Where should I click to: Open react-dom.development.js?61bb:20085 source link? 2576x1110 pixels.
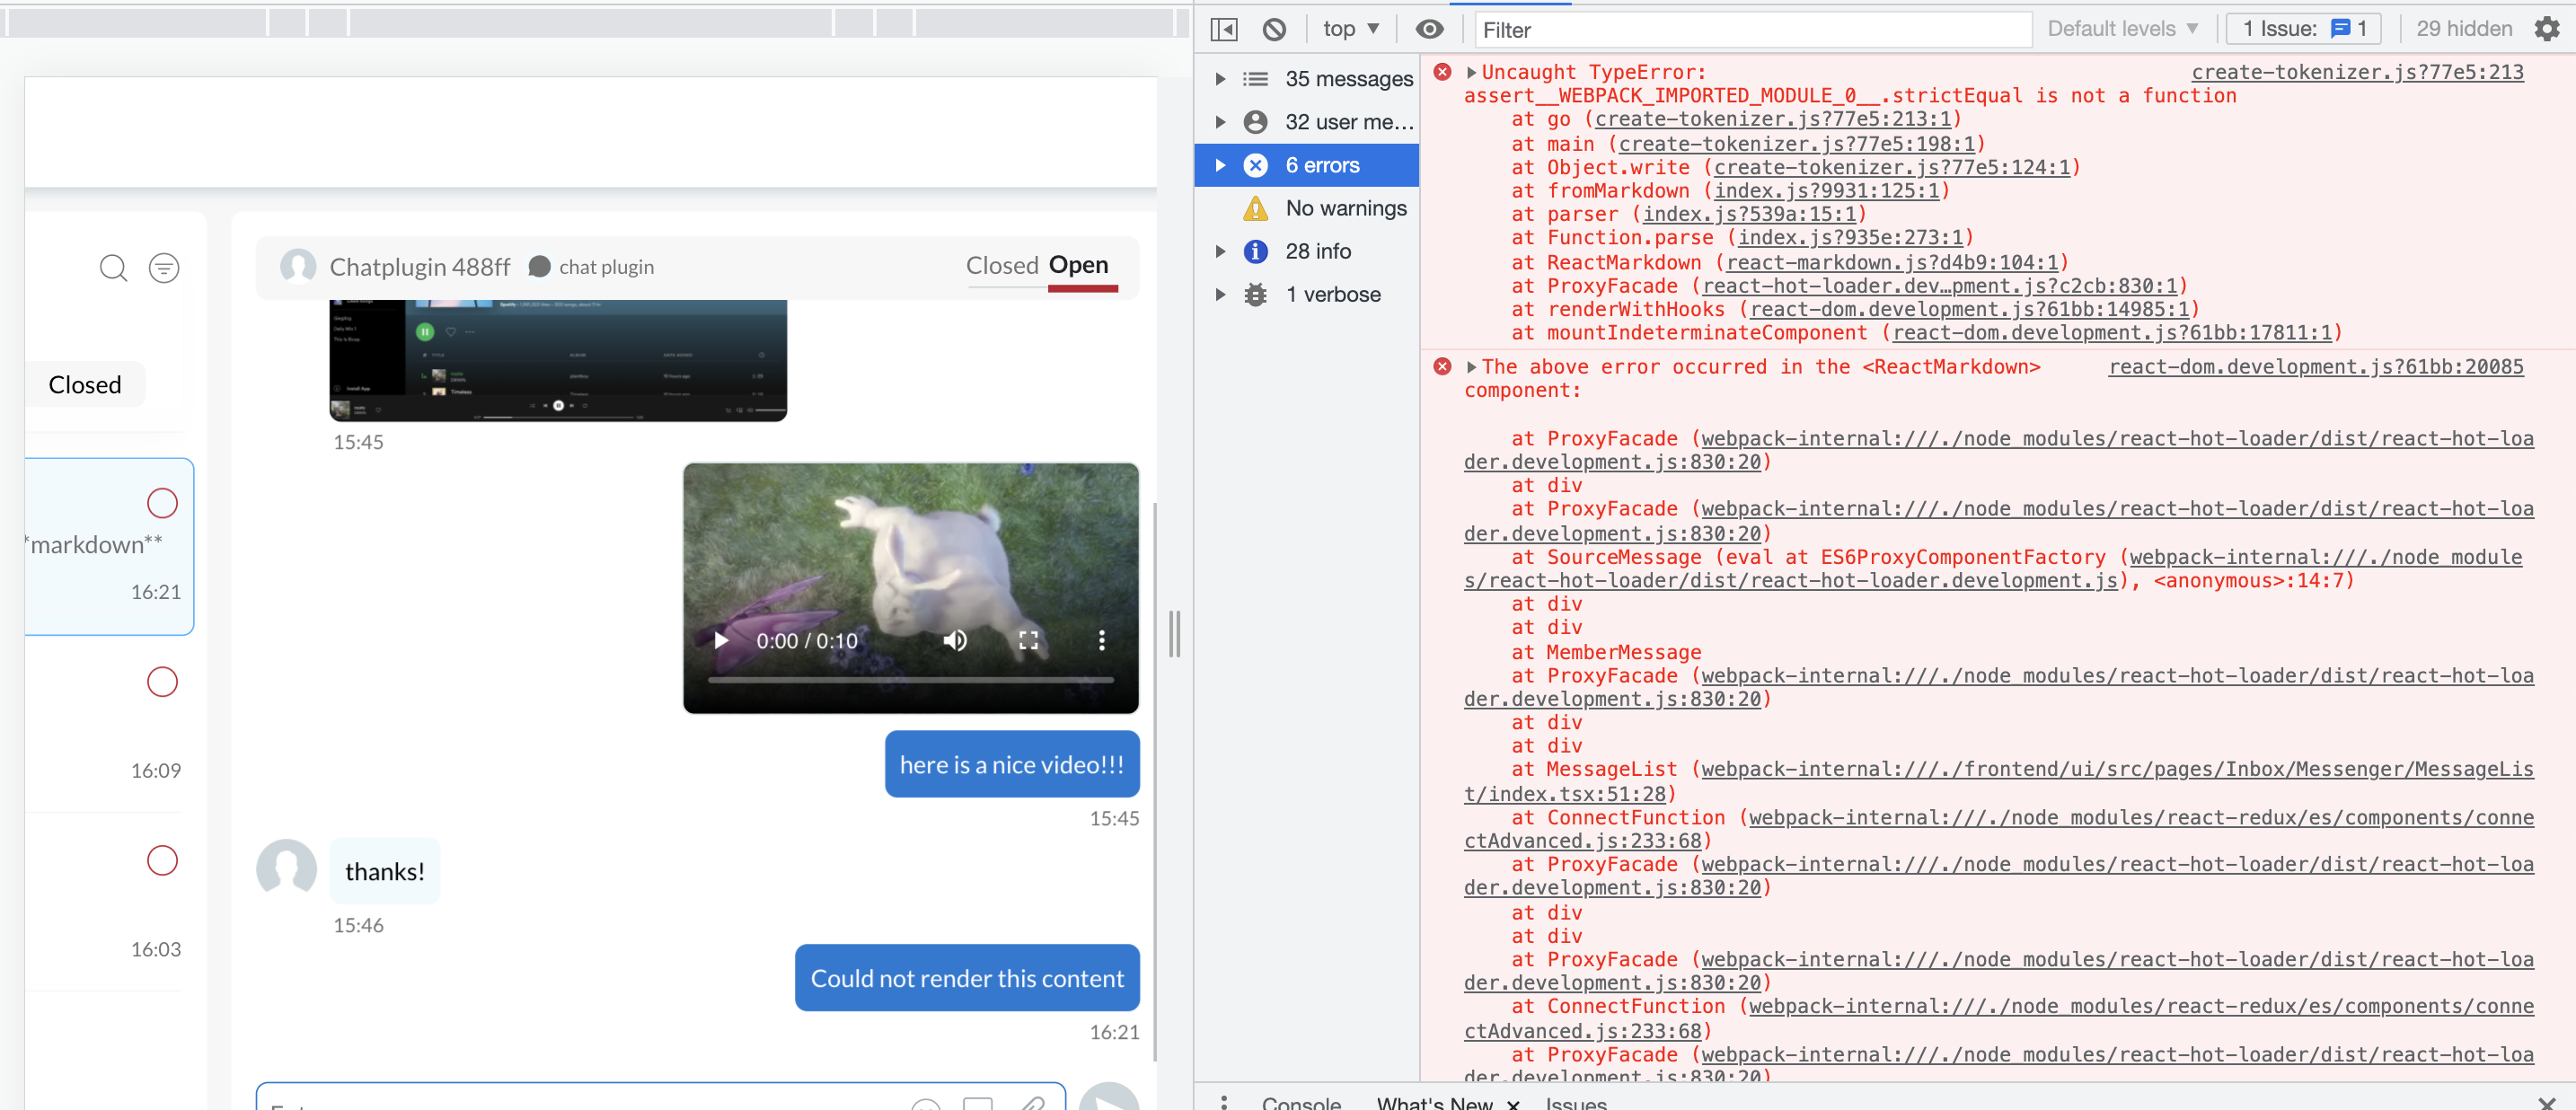click(2315, 367)
